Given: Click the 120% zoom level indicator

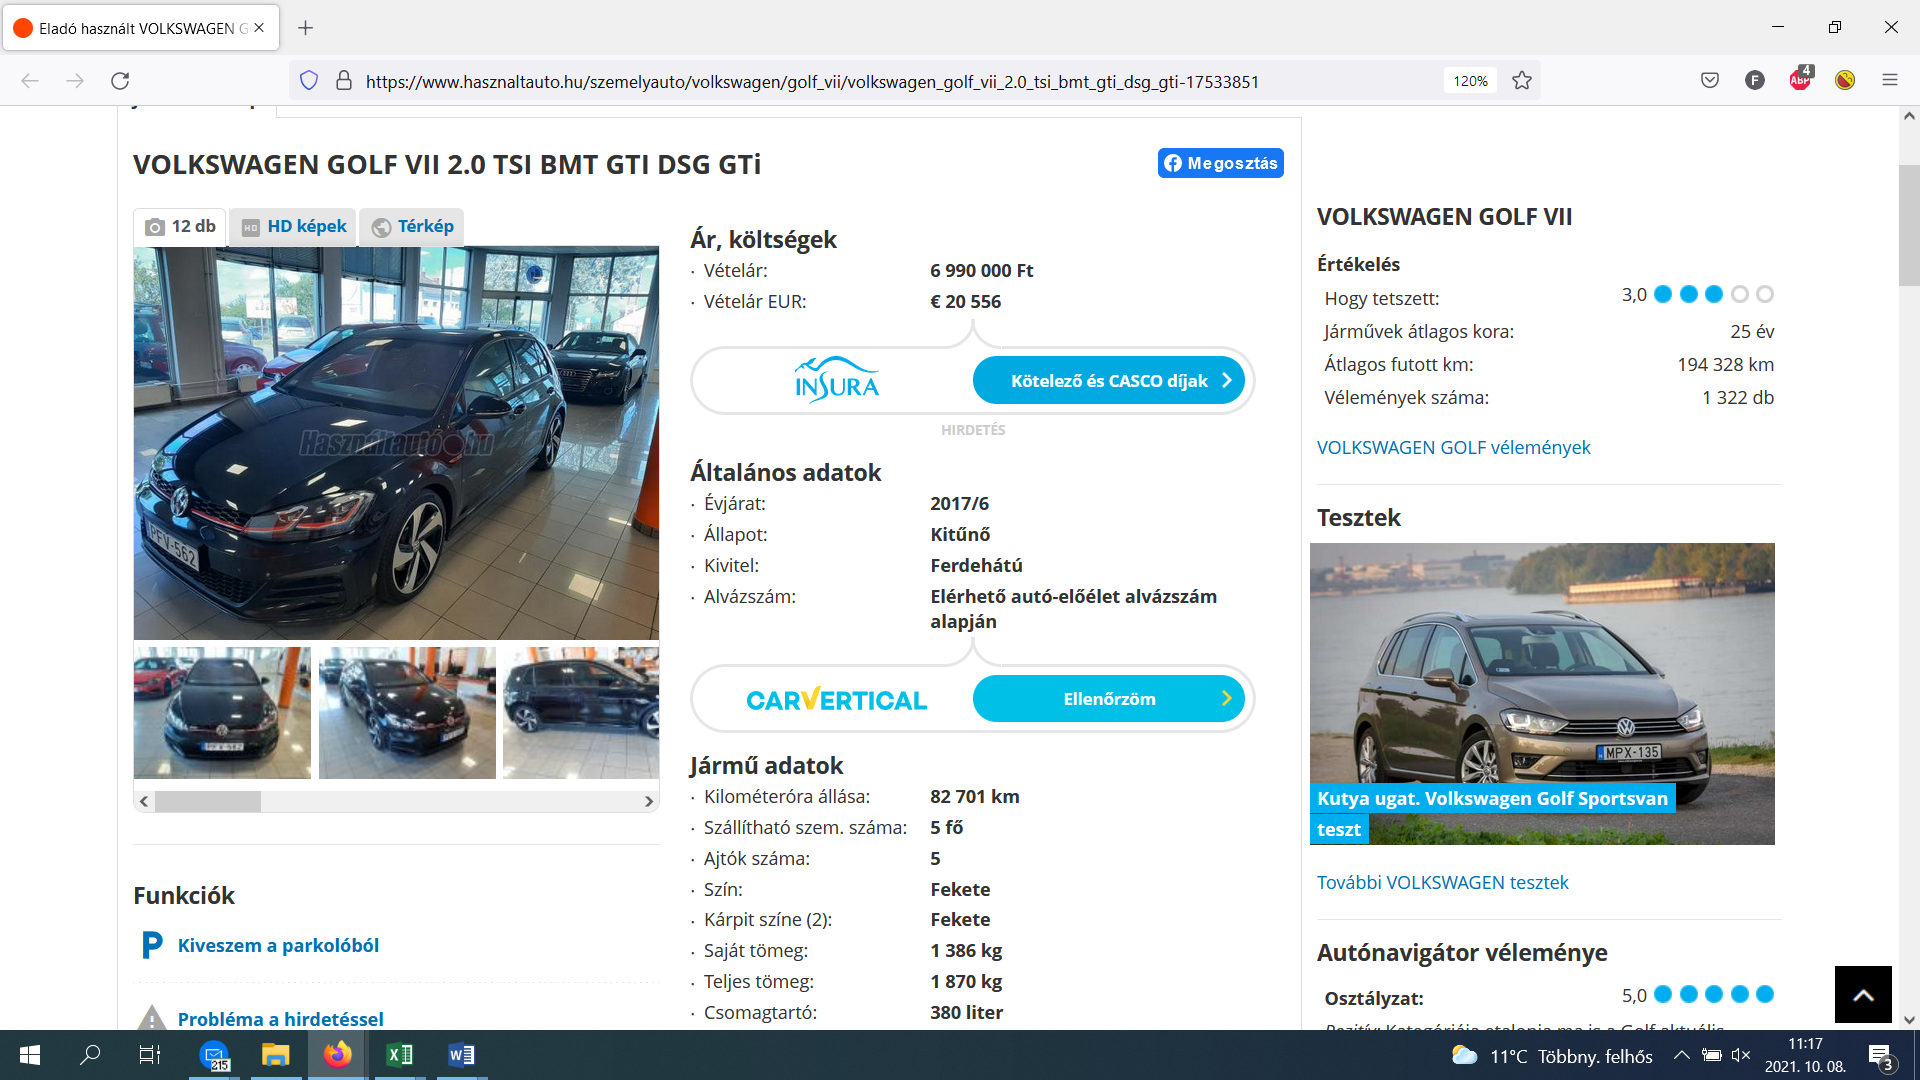Looking at the screenshot, I should click(1470, 81).
